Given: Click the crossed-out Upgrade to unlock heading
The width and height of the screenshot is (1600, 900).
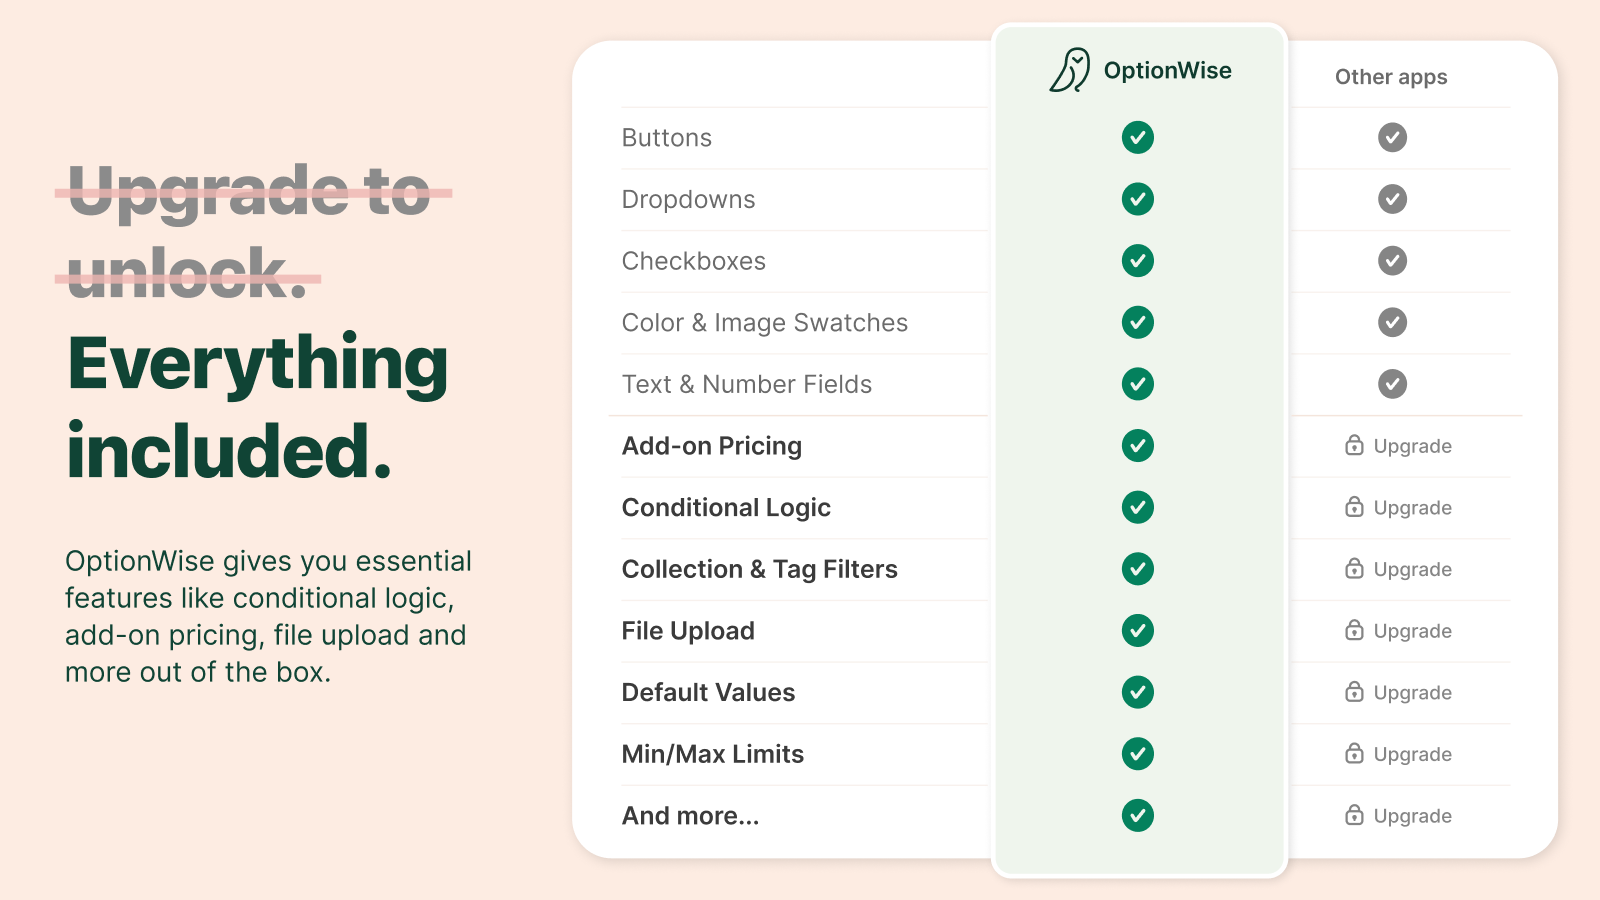Looking at the screenshot, I should click(250, 231).
